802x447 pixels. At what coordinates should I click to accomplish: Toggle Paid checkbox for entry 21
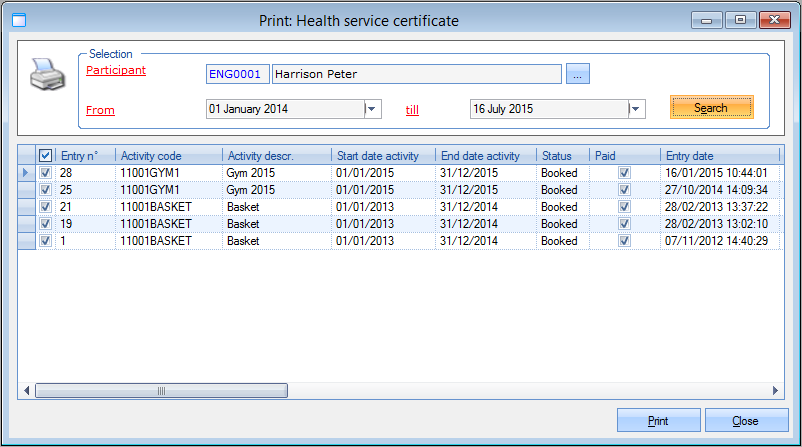[624, 207]
